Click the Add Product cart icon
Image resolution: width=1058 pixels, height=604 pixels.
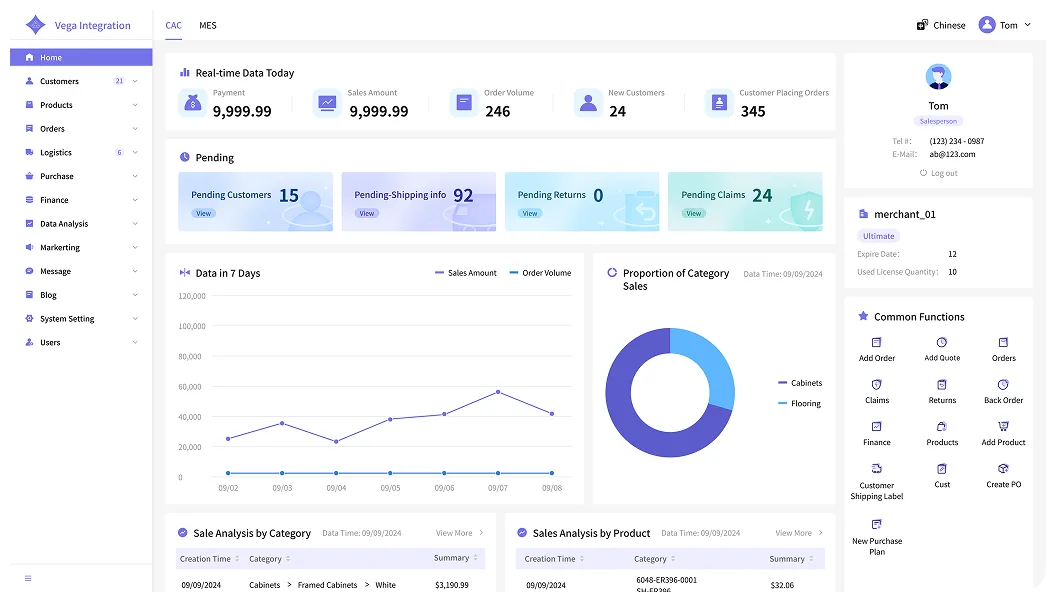[1003, 427]
